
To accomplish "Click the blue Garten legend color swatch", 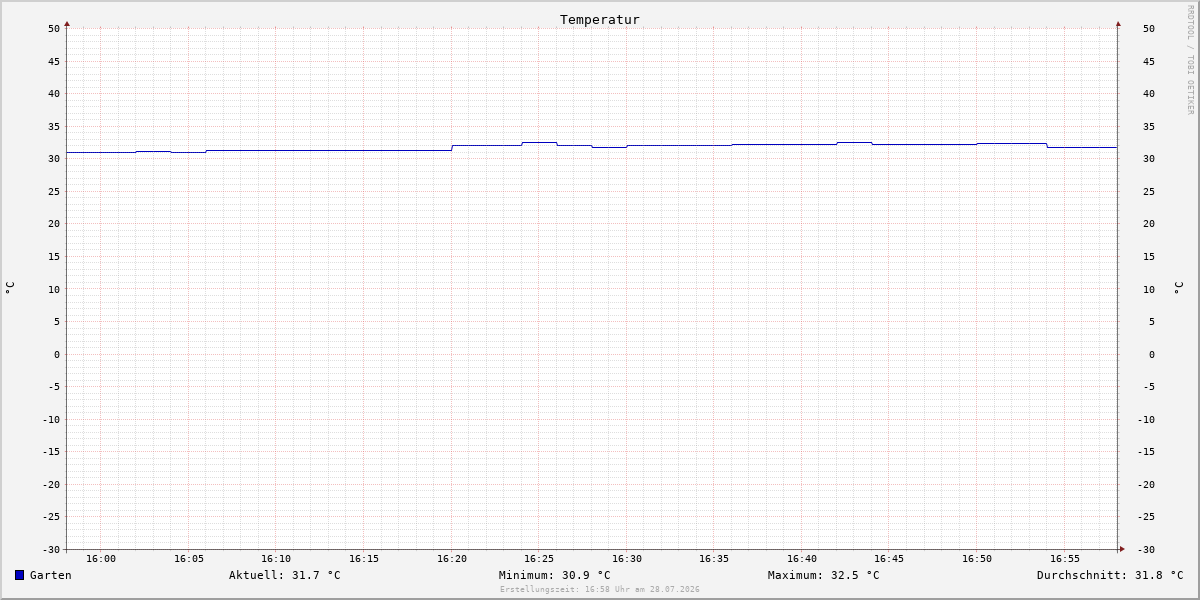I will [19, 575].
